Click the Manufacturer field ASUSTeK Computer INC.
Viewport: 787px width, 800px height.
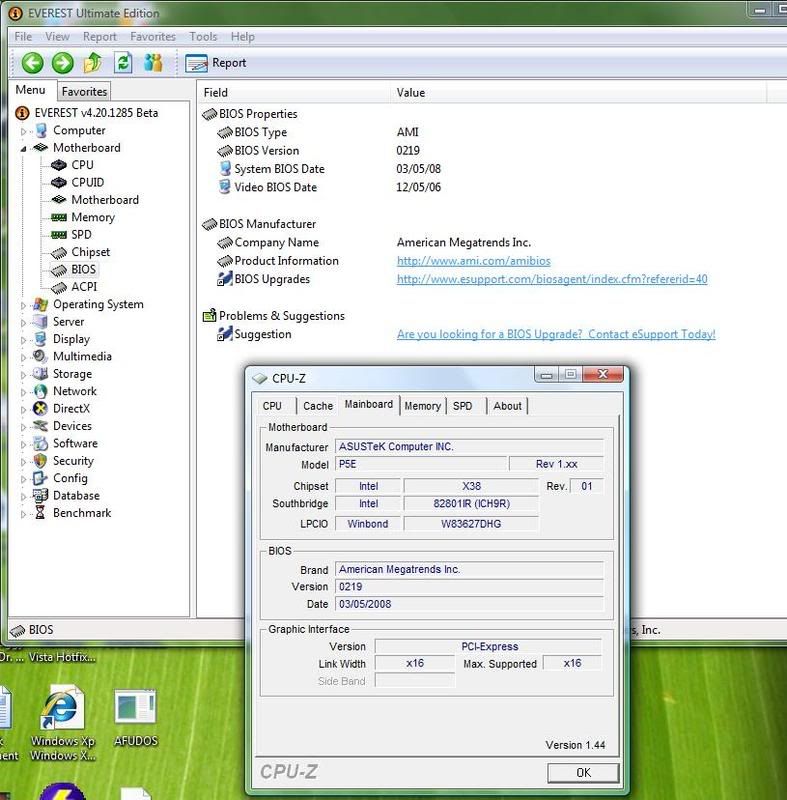pos(469,447)
